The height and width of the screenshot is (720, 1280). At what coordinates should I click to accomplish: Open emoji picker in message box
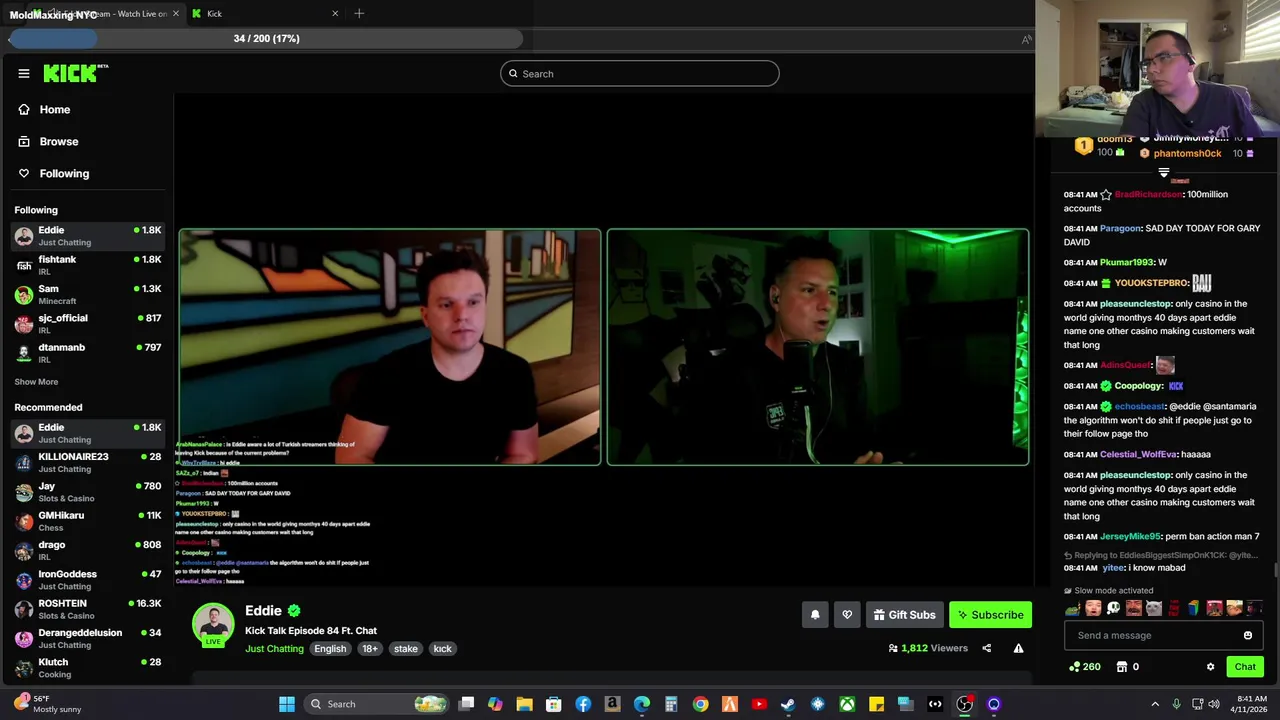point(1247,635)
